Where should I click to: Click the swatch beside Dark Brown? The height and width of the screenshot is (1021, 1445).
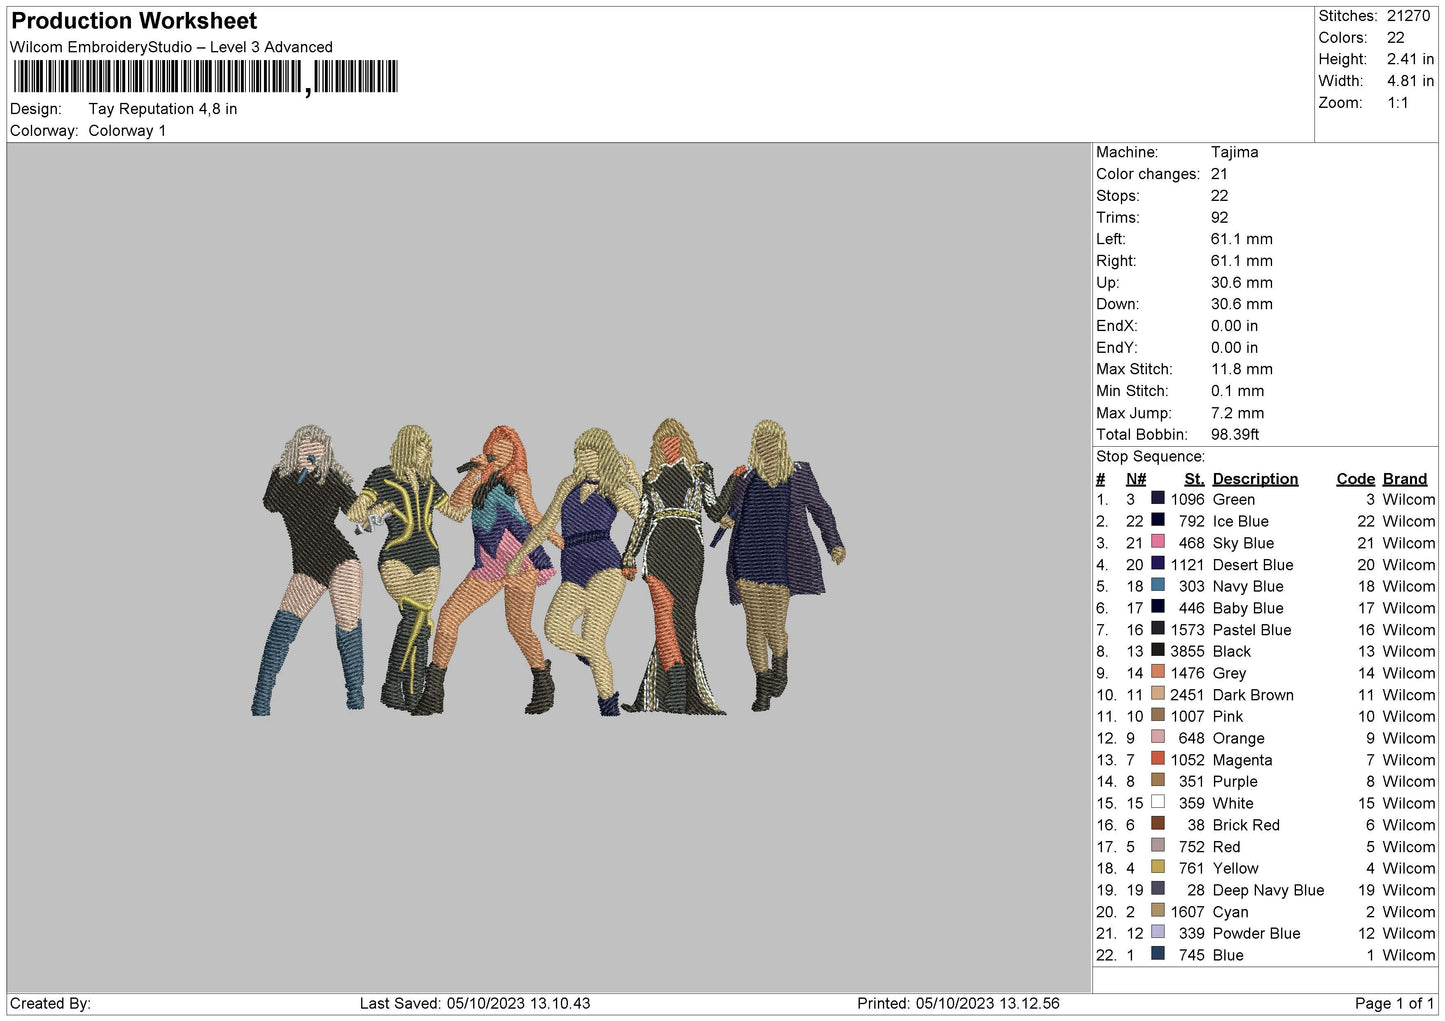[x=1157, y=693]
